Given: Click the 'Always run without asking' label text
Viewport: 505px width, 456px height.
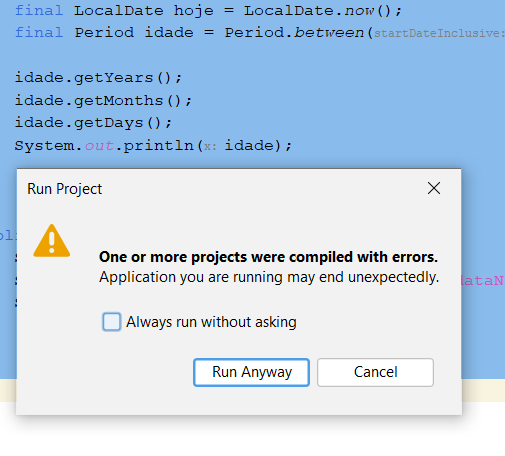Looking at the screenshot, I should 211,322.
